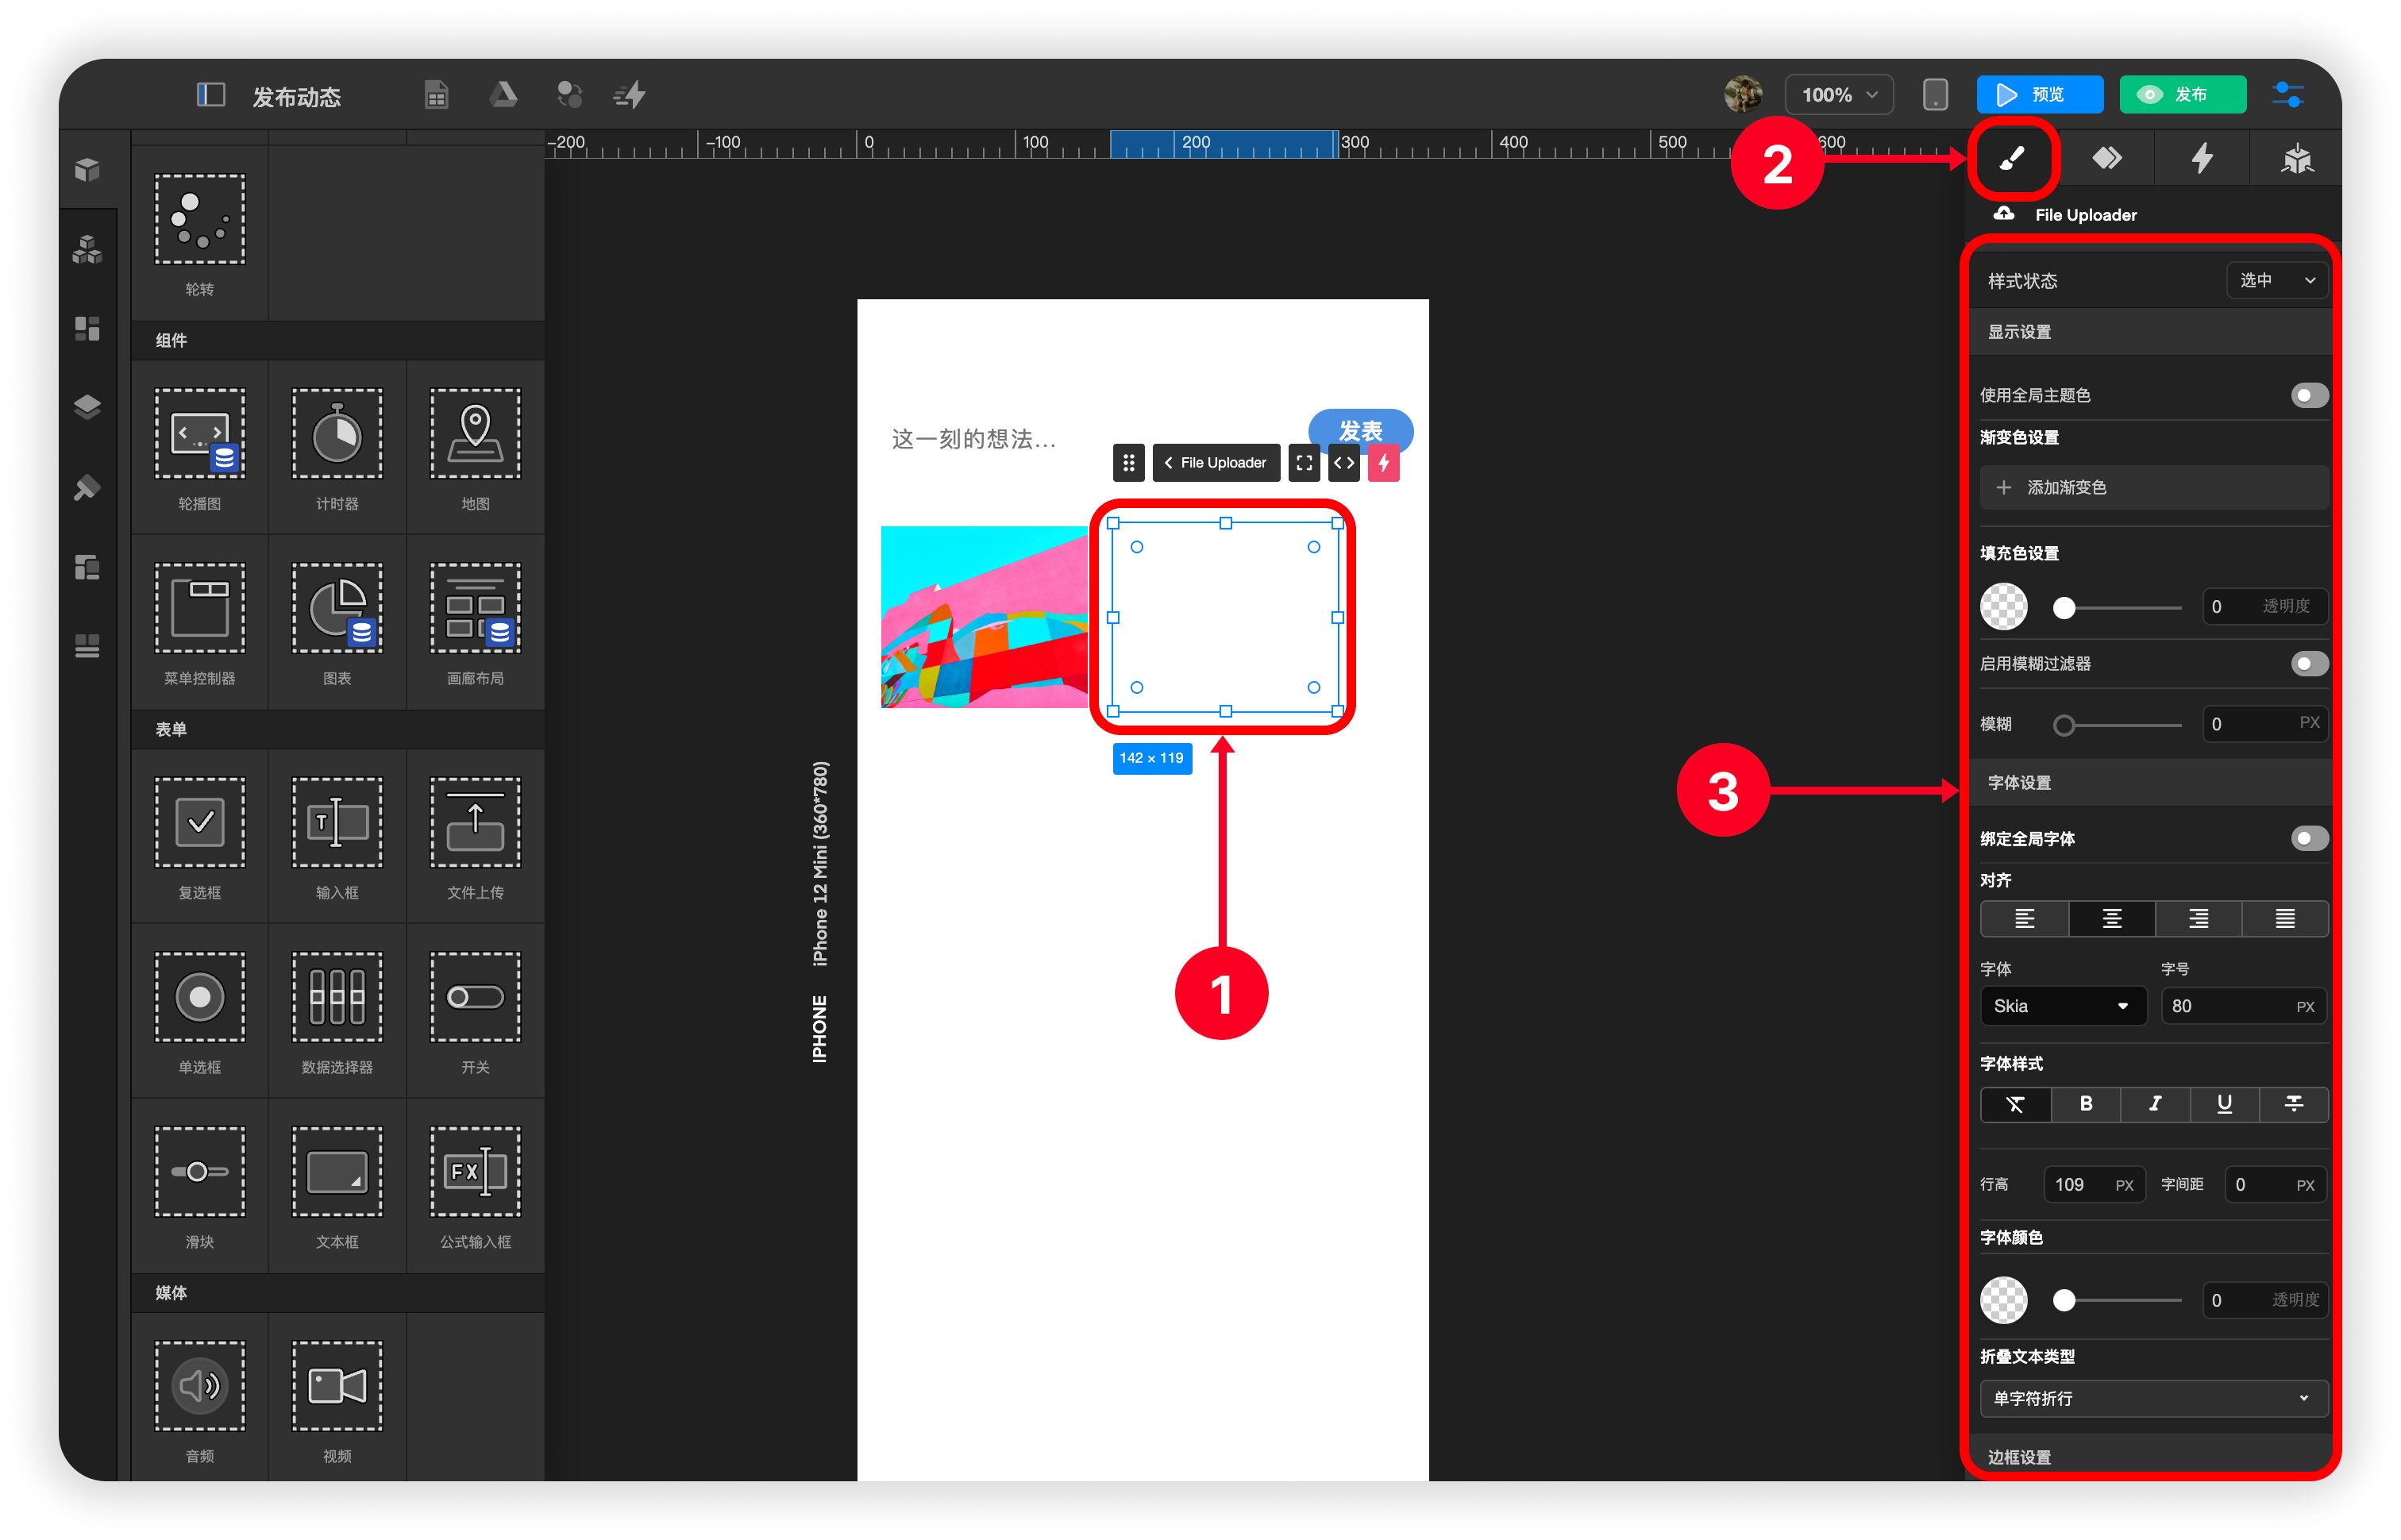This screenshot has width=2401, height=1540.
Task: Open settings sliders icon at top right
Action: pyautogui.click(x=2288, y=94)
